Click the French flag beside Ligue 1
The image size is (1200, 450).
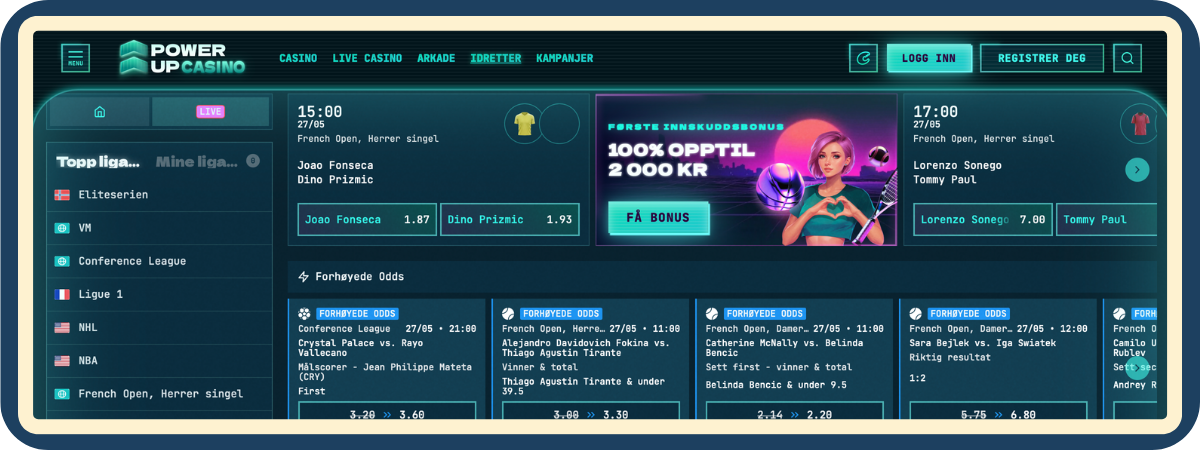[x=62, y=294]
